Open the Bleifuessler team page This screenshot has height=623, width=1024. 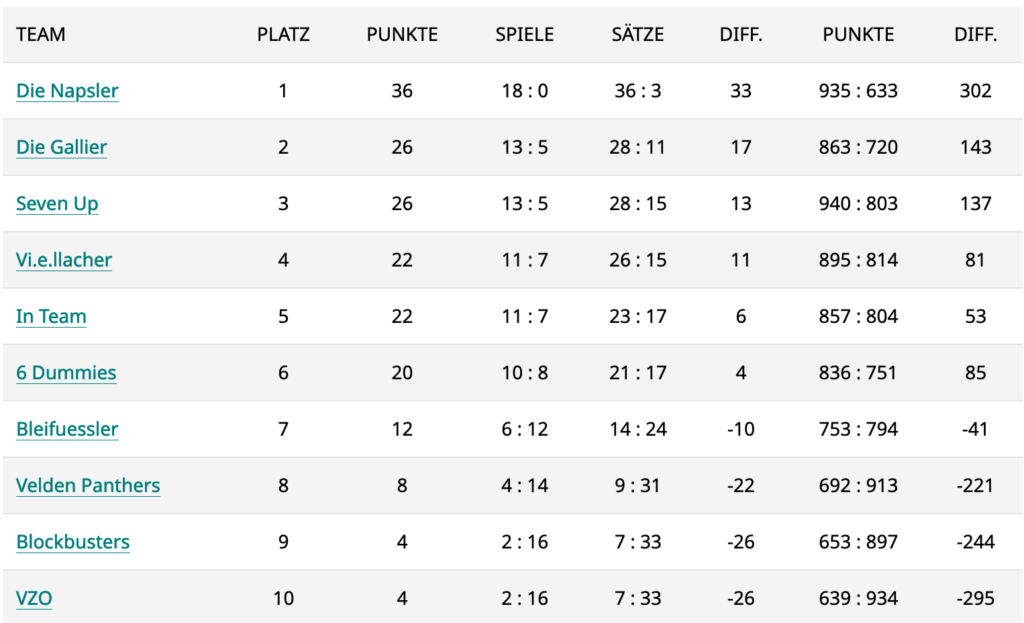tap(67, 429)
